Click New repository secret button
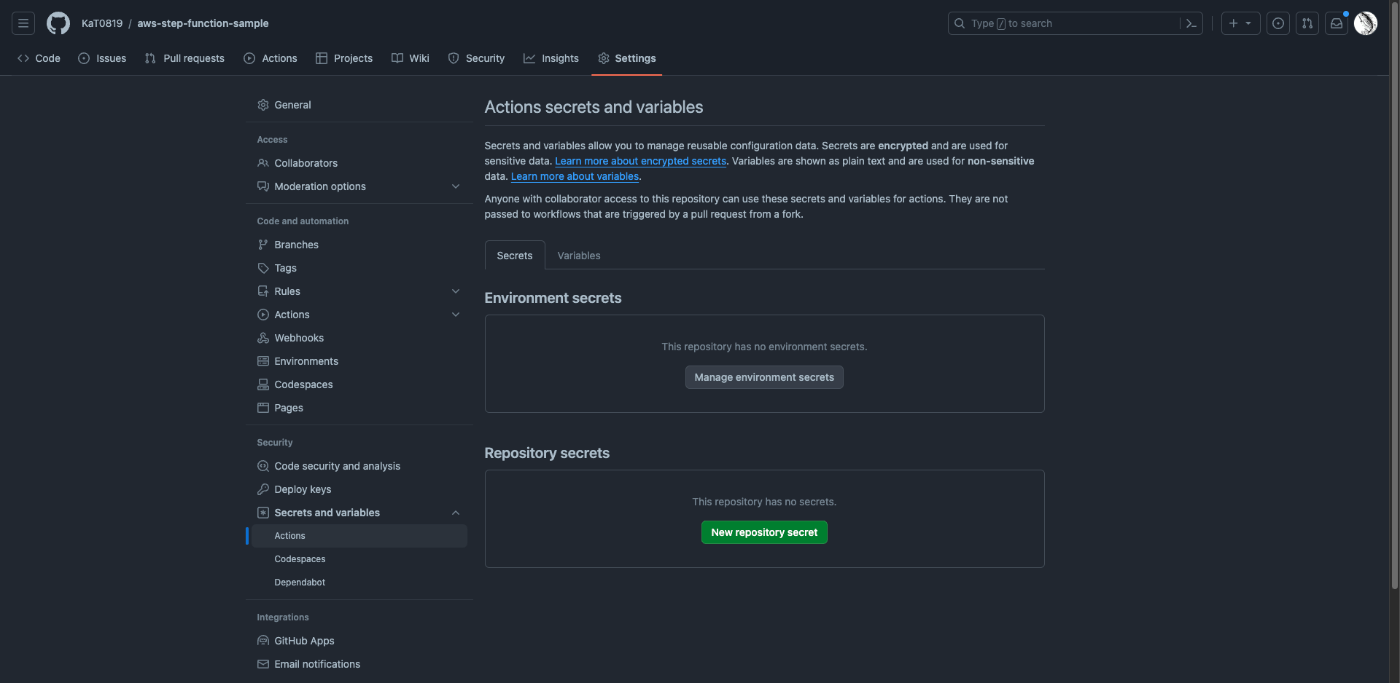 [764, 532]
